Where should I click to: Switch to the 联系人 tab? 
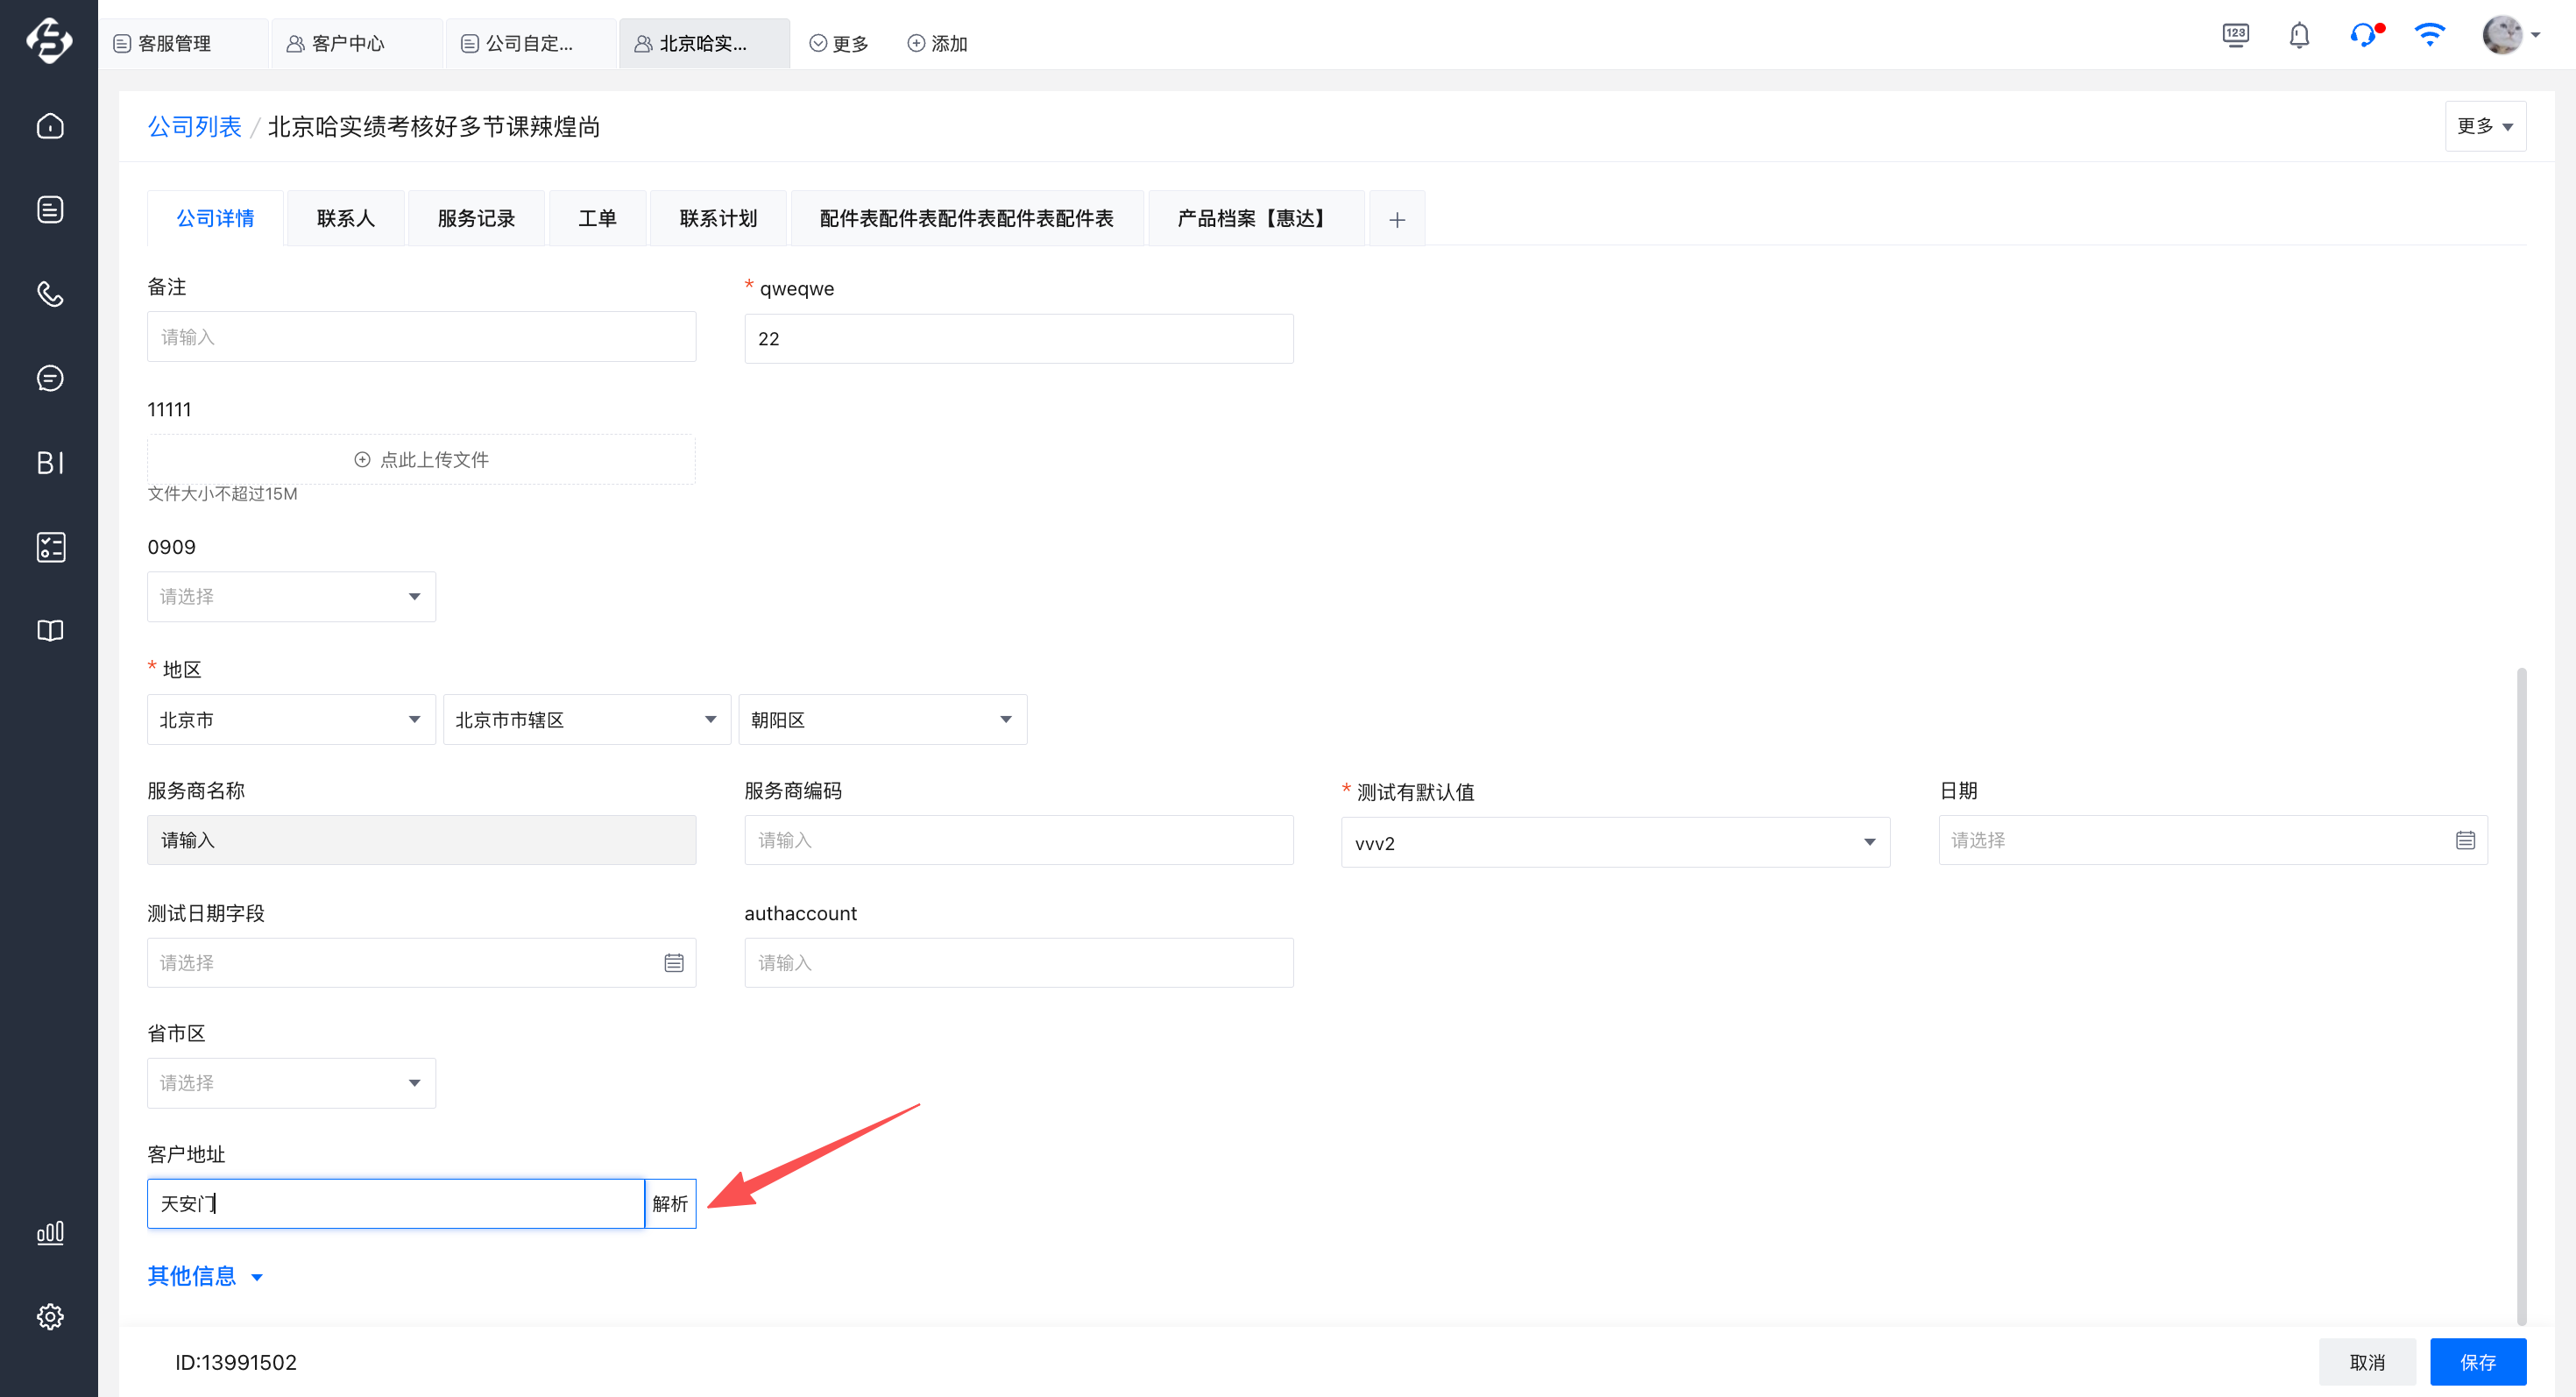(x=345, y=218)
